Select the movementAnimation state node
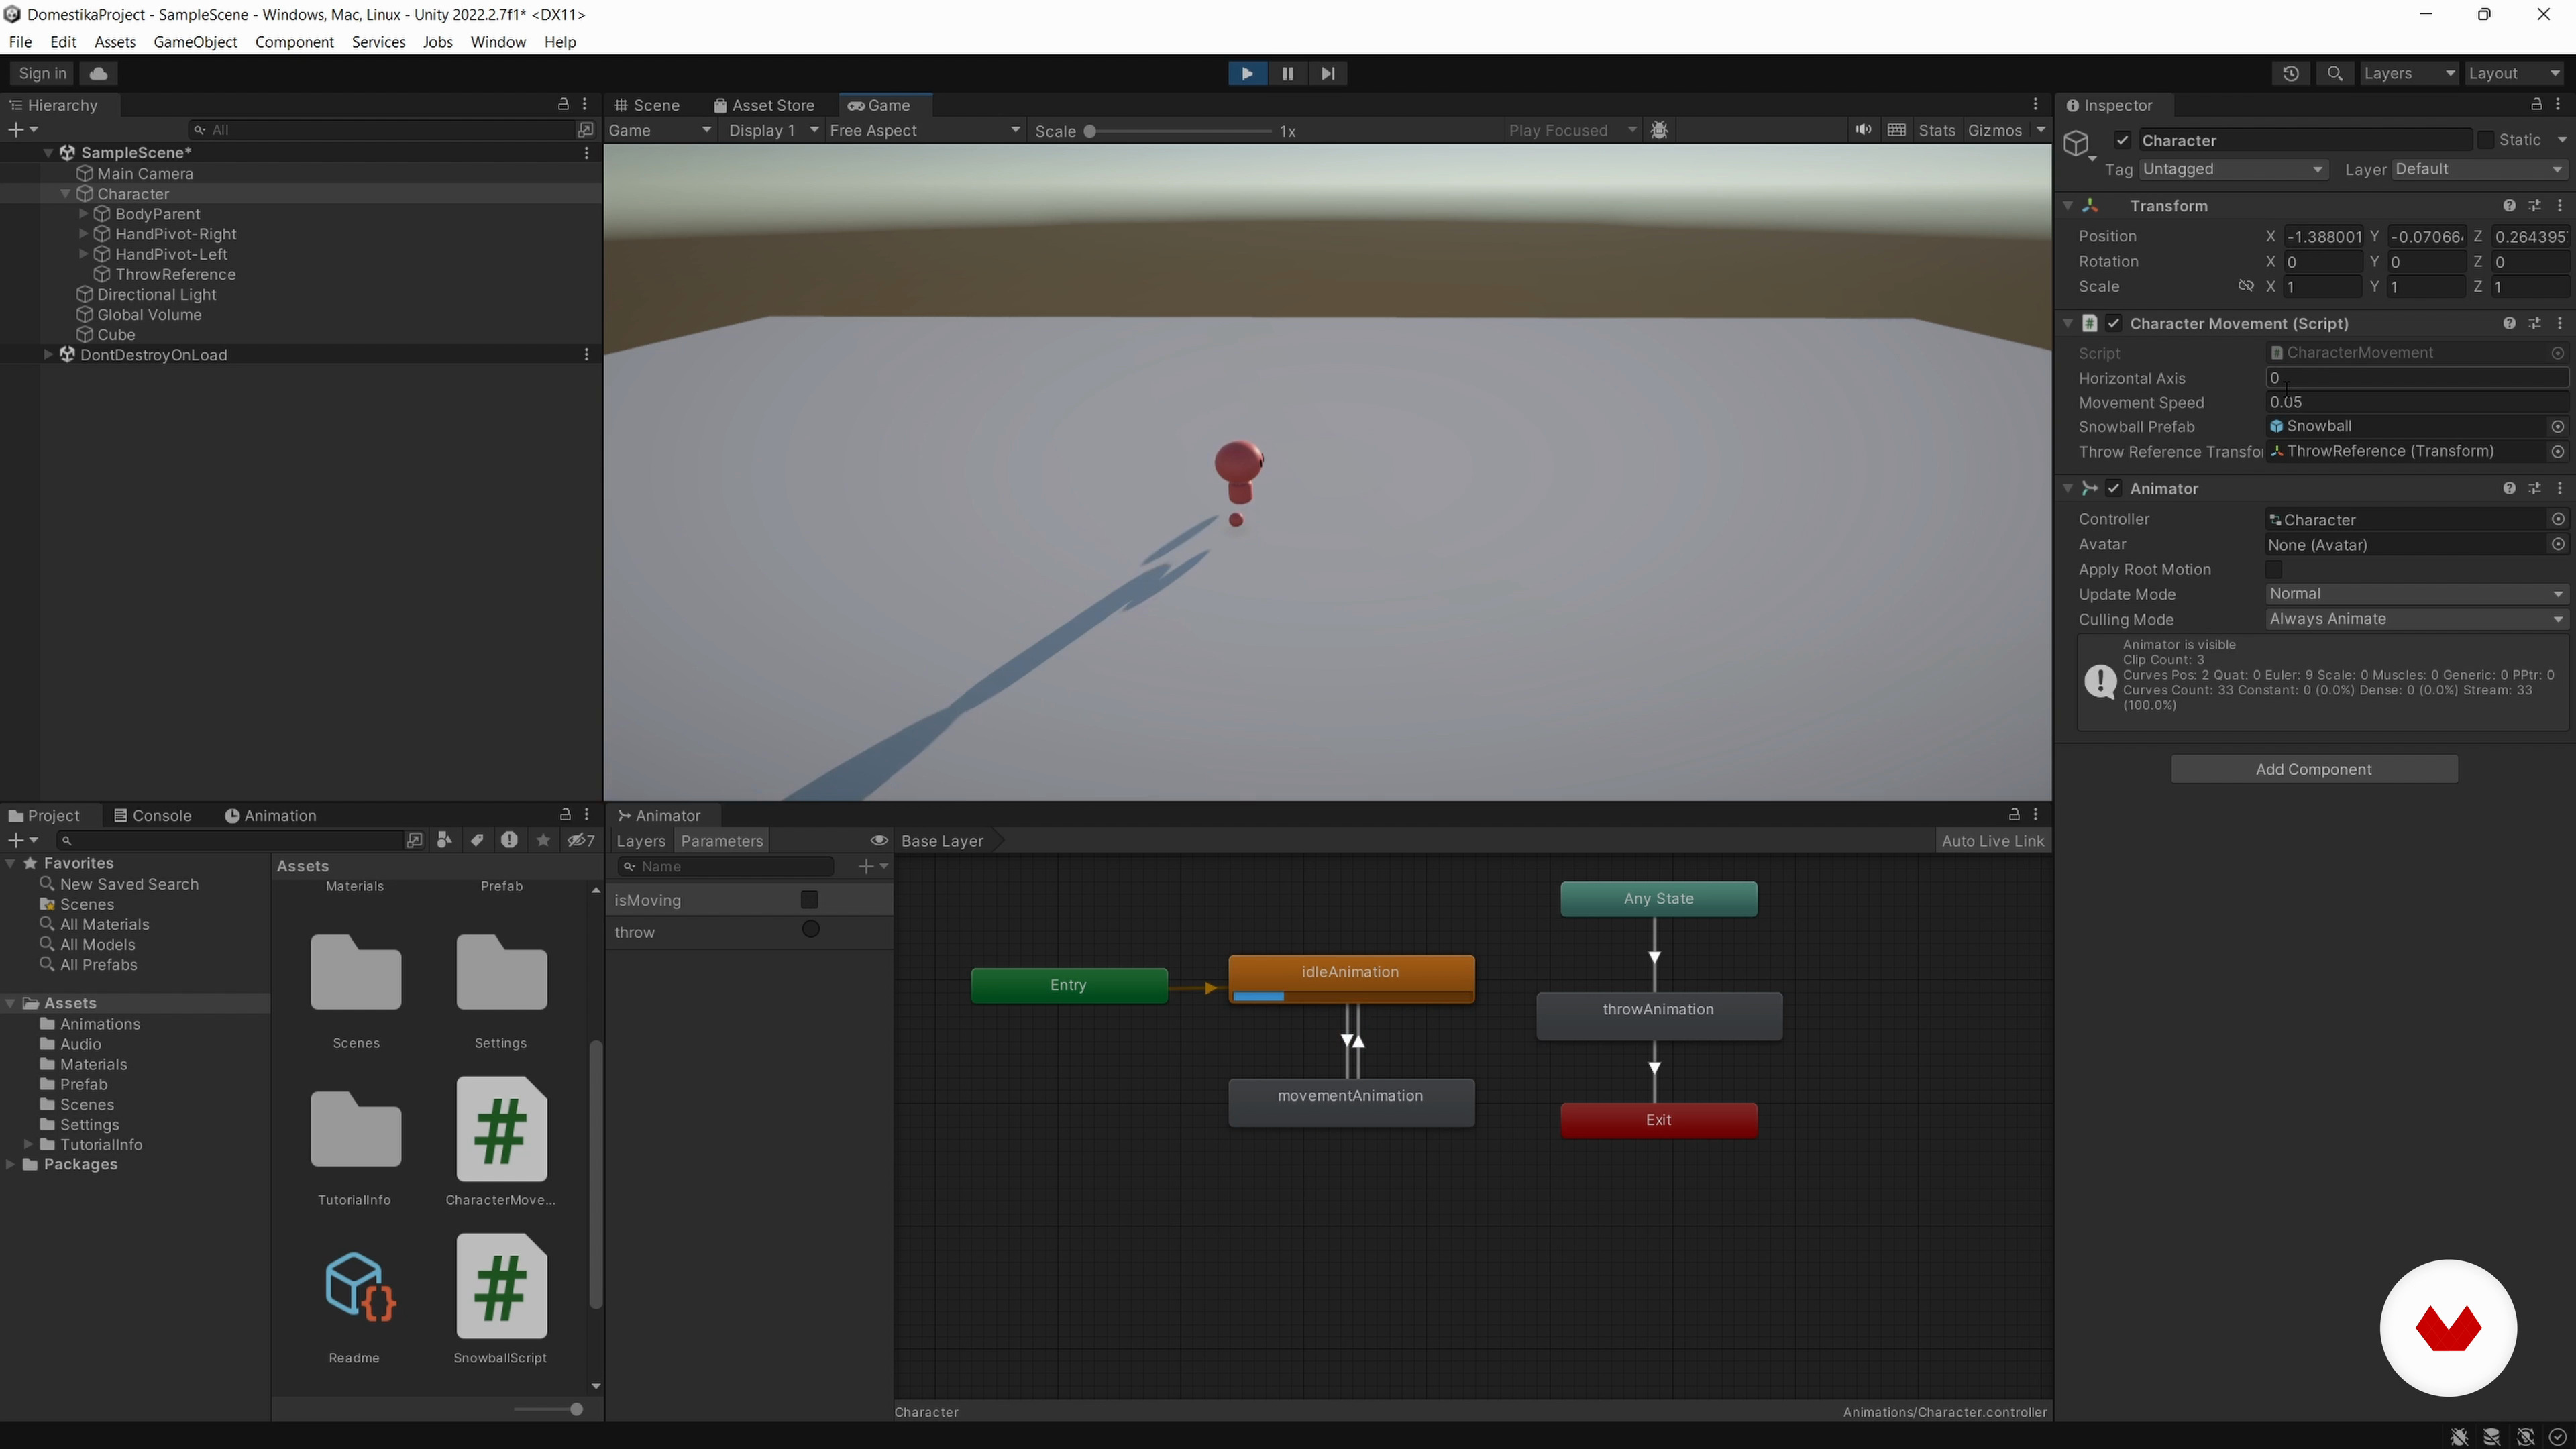The width and height of the screenshot is (2576, 1449). 1350,1102
